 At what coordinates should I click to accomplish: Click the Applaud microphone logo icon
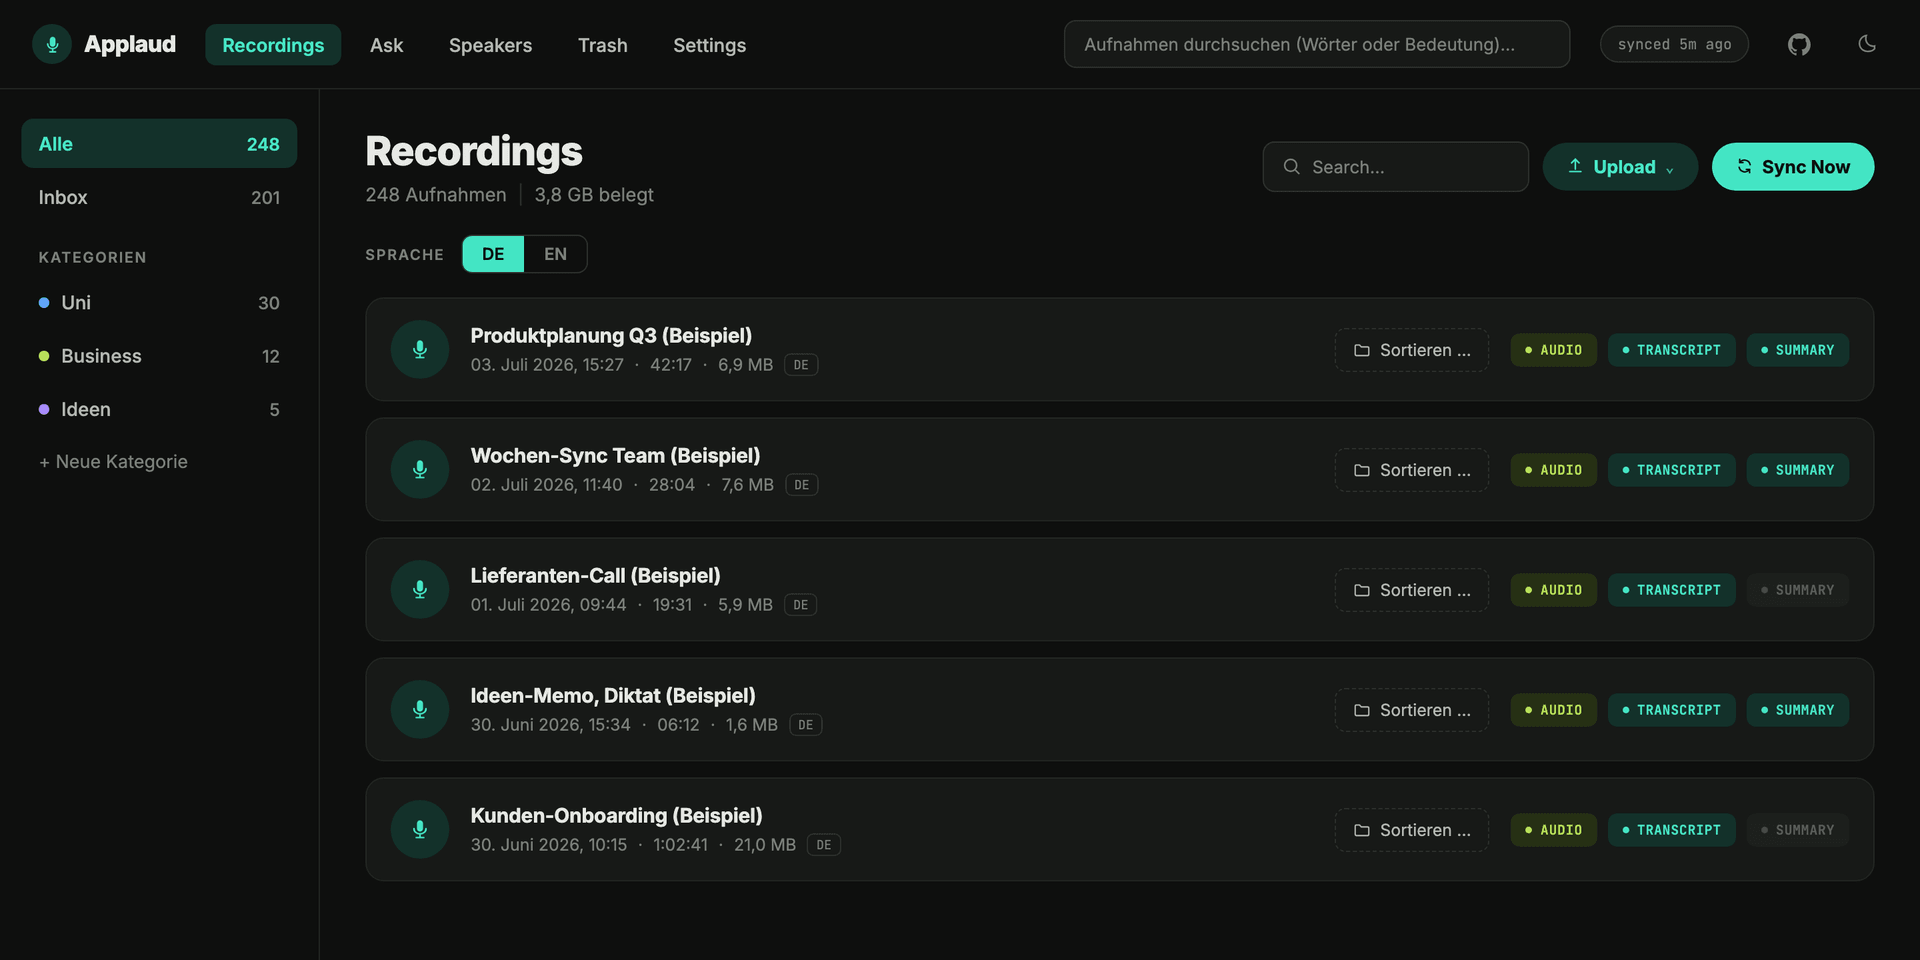click(52, 44)
